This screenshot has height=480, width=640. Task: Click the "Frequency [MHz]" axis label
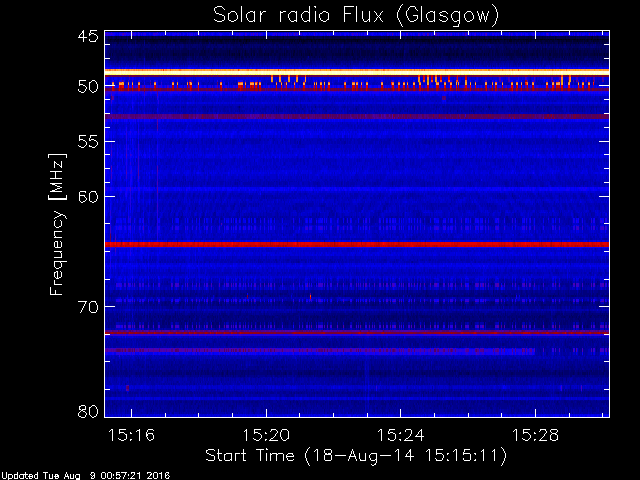pos(57,224)
